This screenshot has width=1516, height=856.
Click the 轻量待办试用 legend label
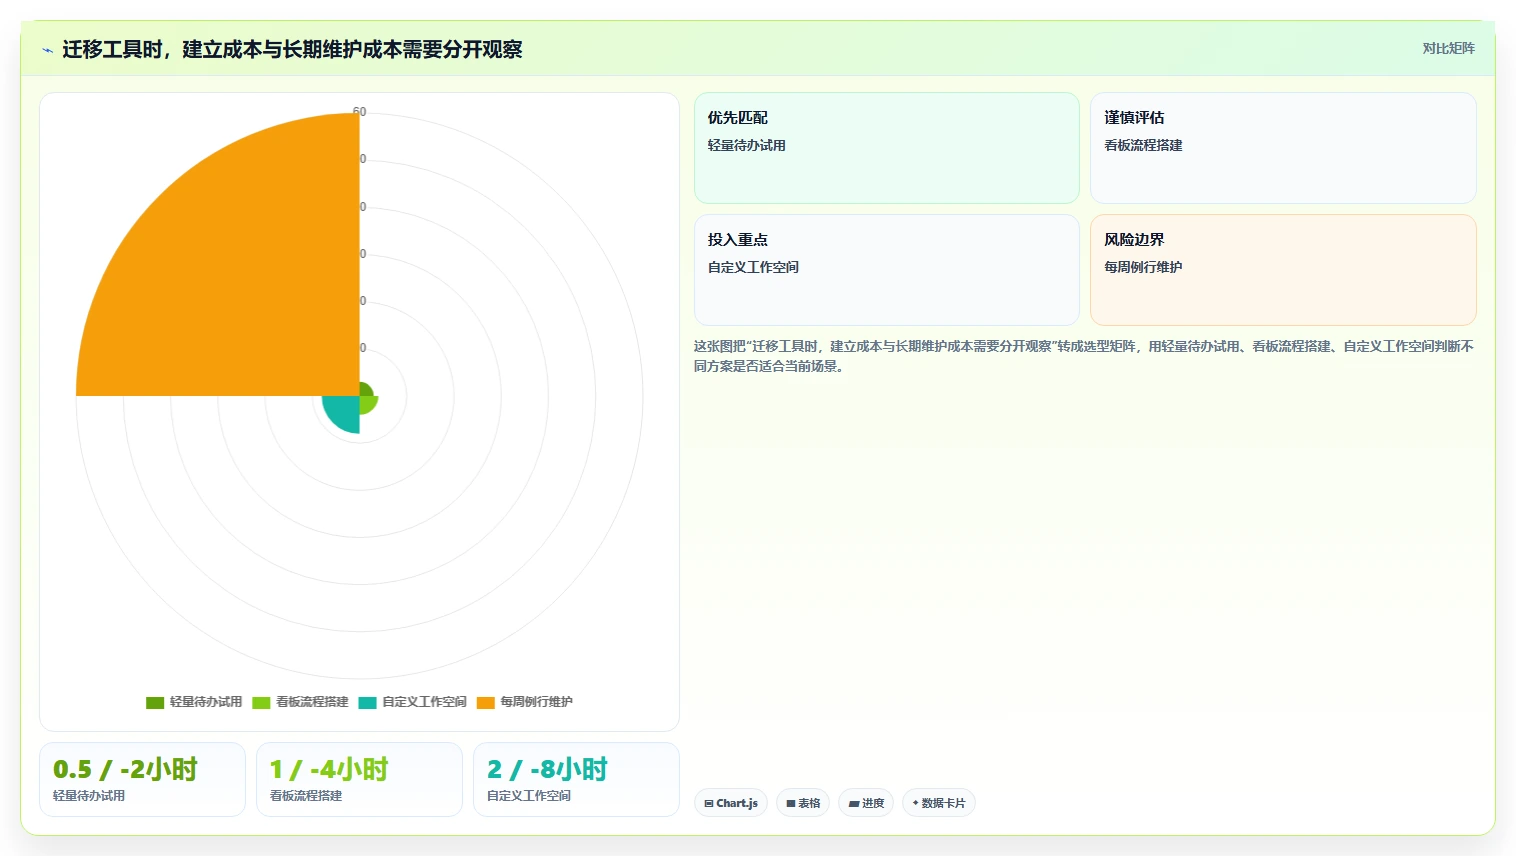point(206,702)
